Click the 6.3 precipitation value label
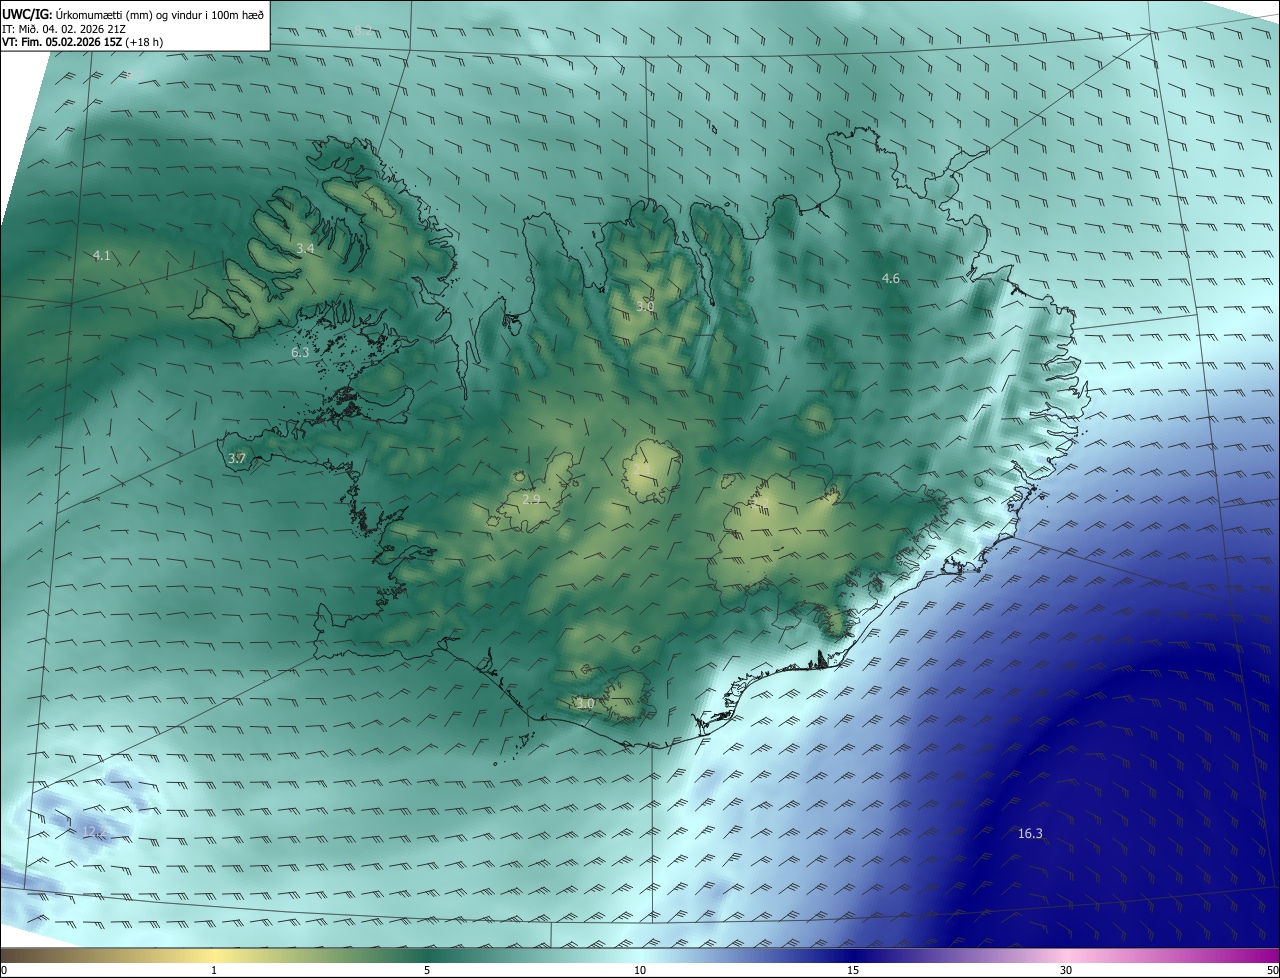Image resolution: width=1280 pixels, height=978 pixels. click(300, 352)
